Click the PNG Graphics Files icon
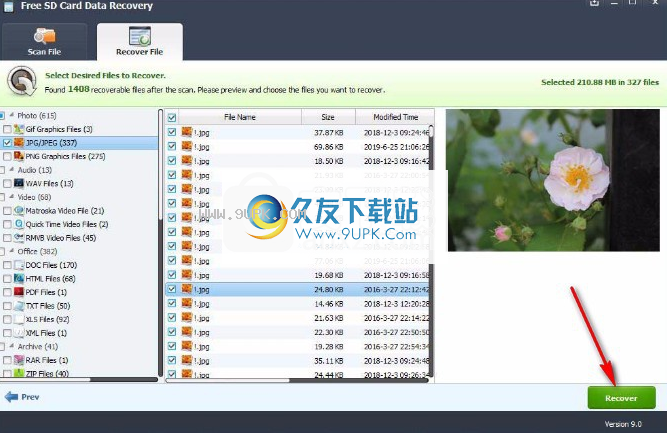The image size is (670, 434). coord(19,156)
